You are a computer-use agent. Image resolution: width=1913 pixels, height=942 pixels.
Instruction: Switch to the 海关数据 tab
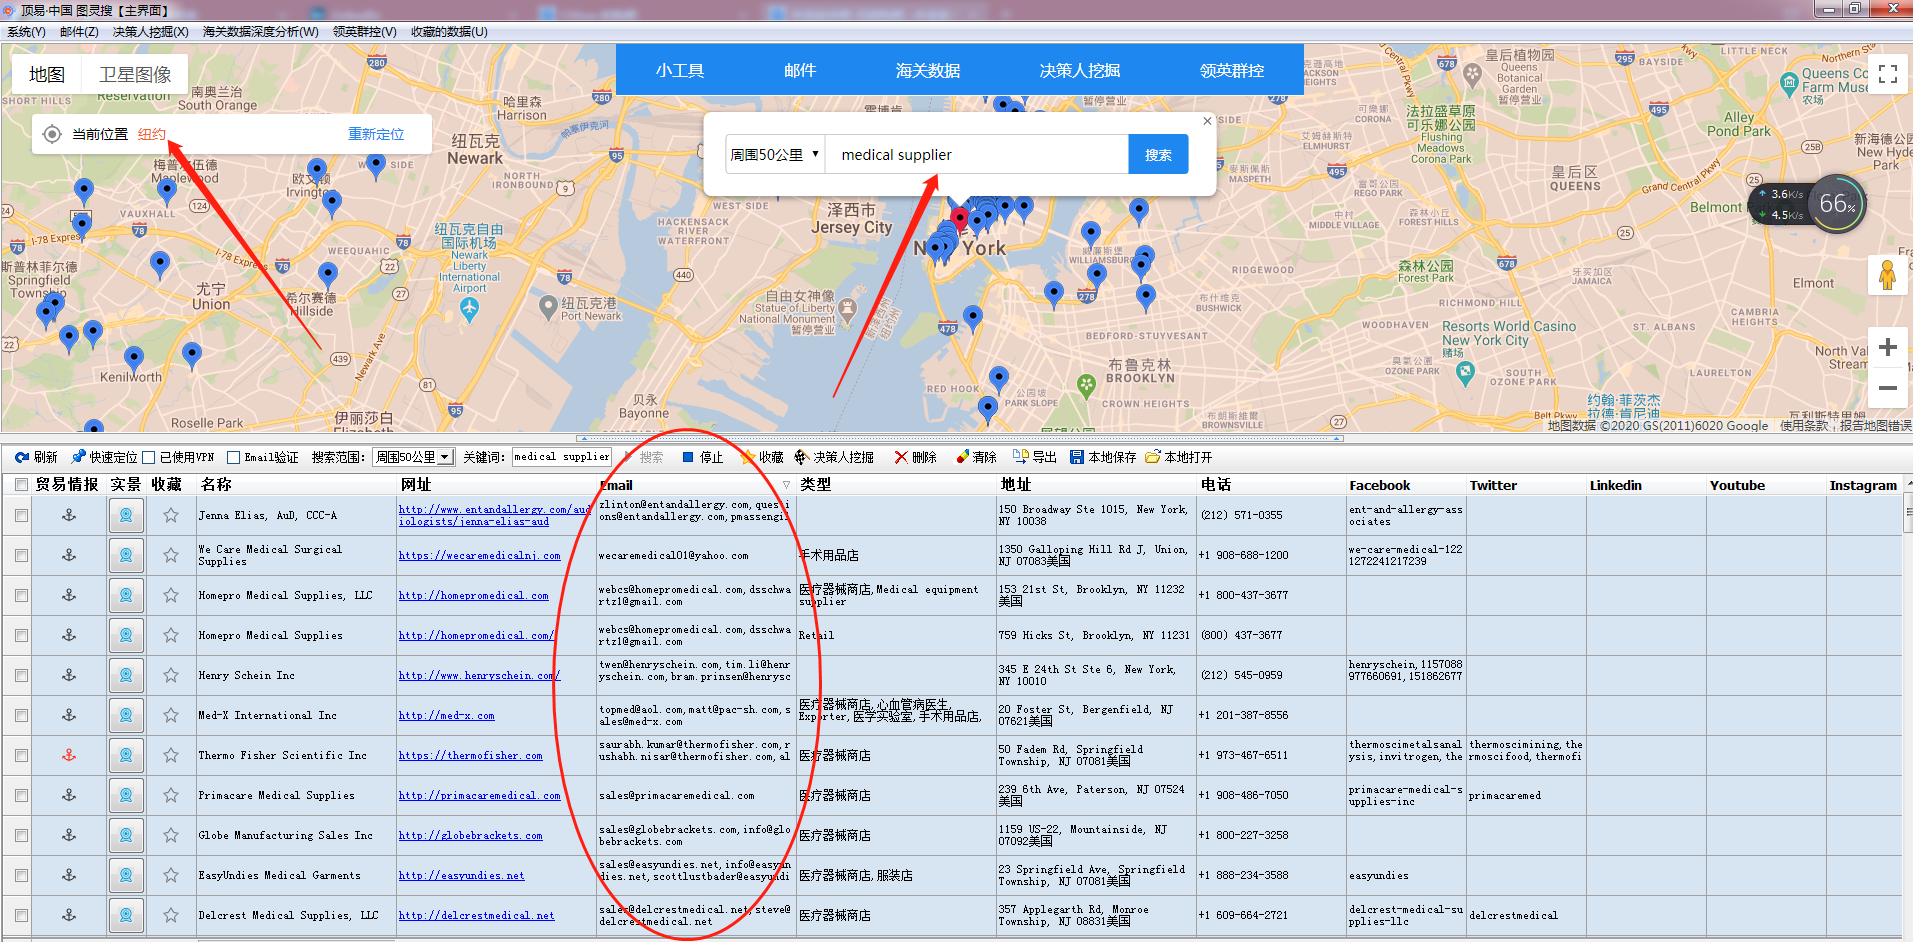point(928,70)
